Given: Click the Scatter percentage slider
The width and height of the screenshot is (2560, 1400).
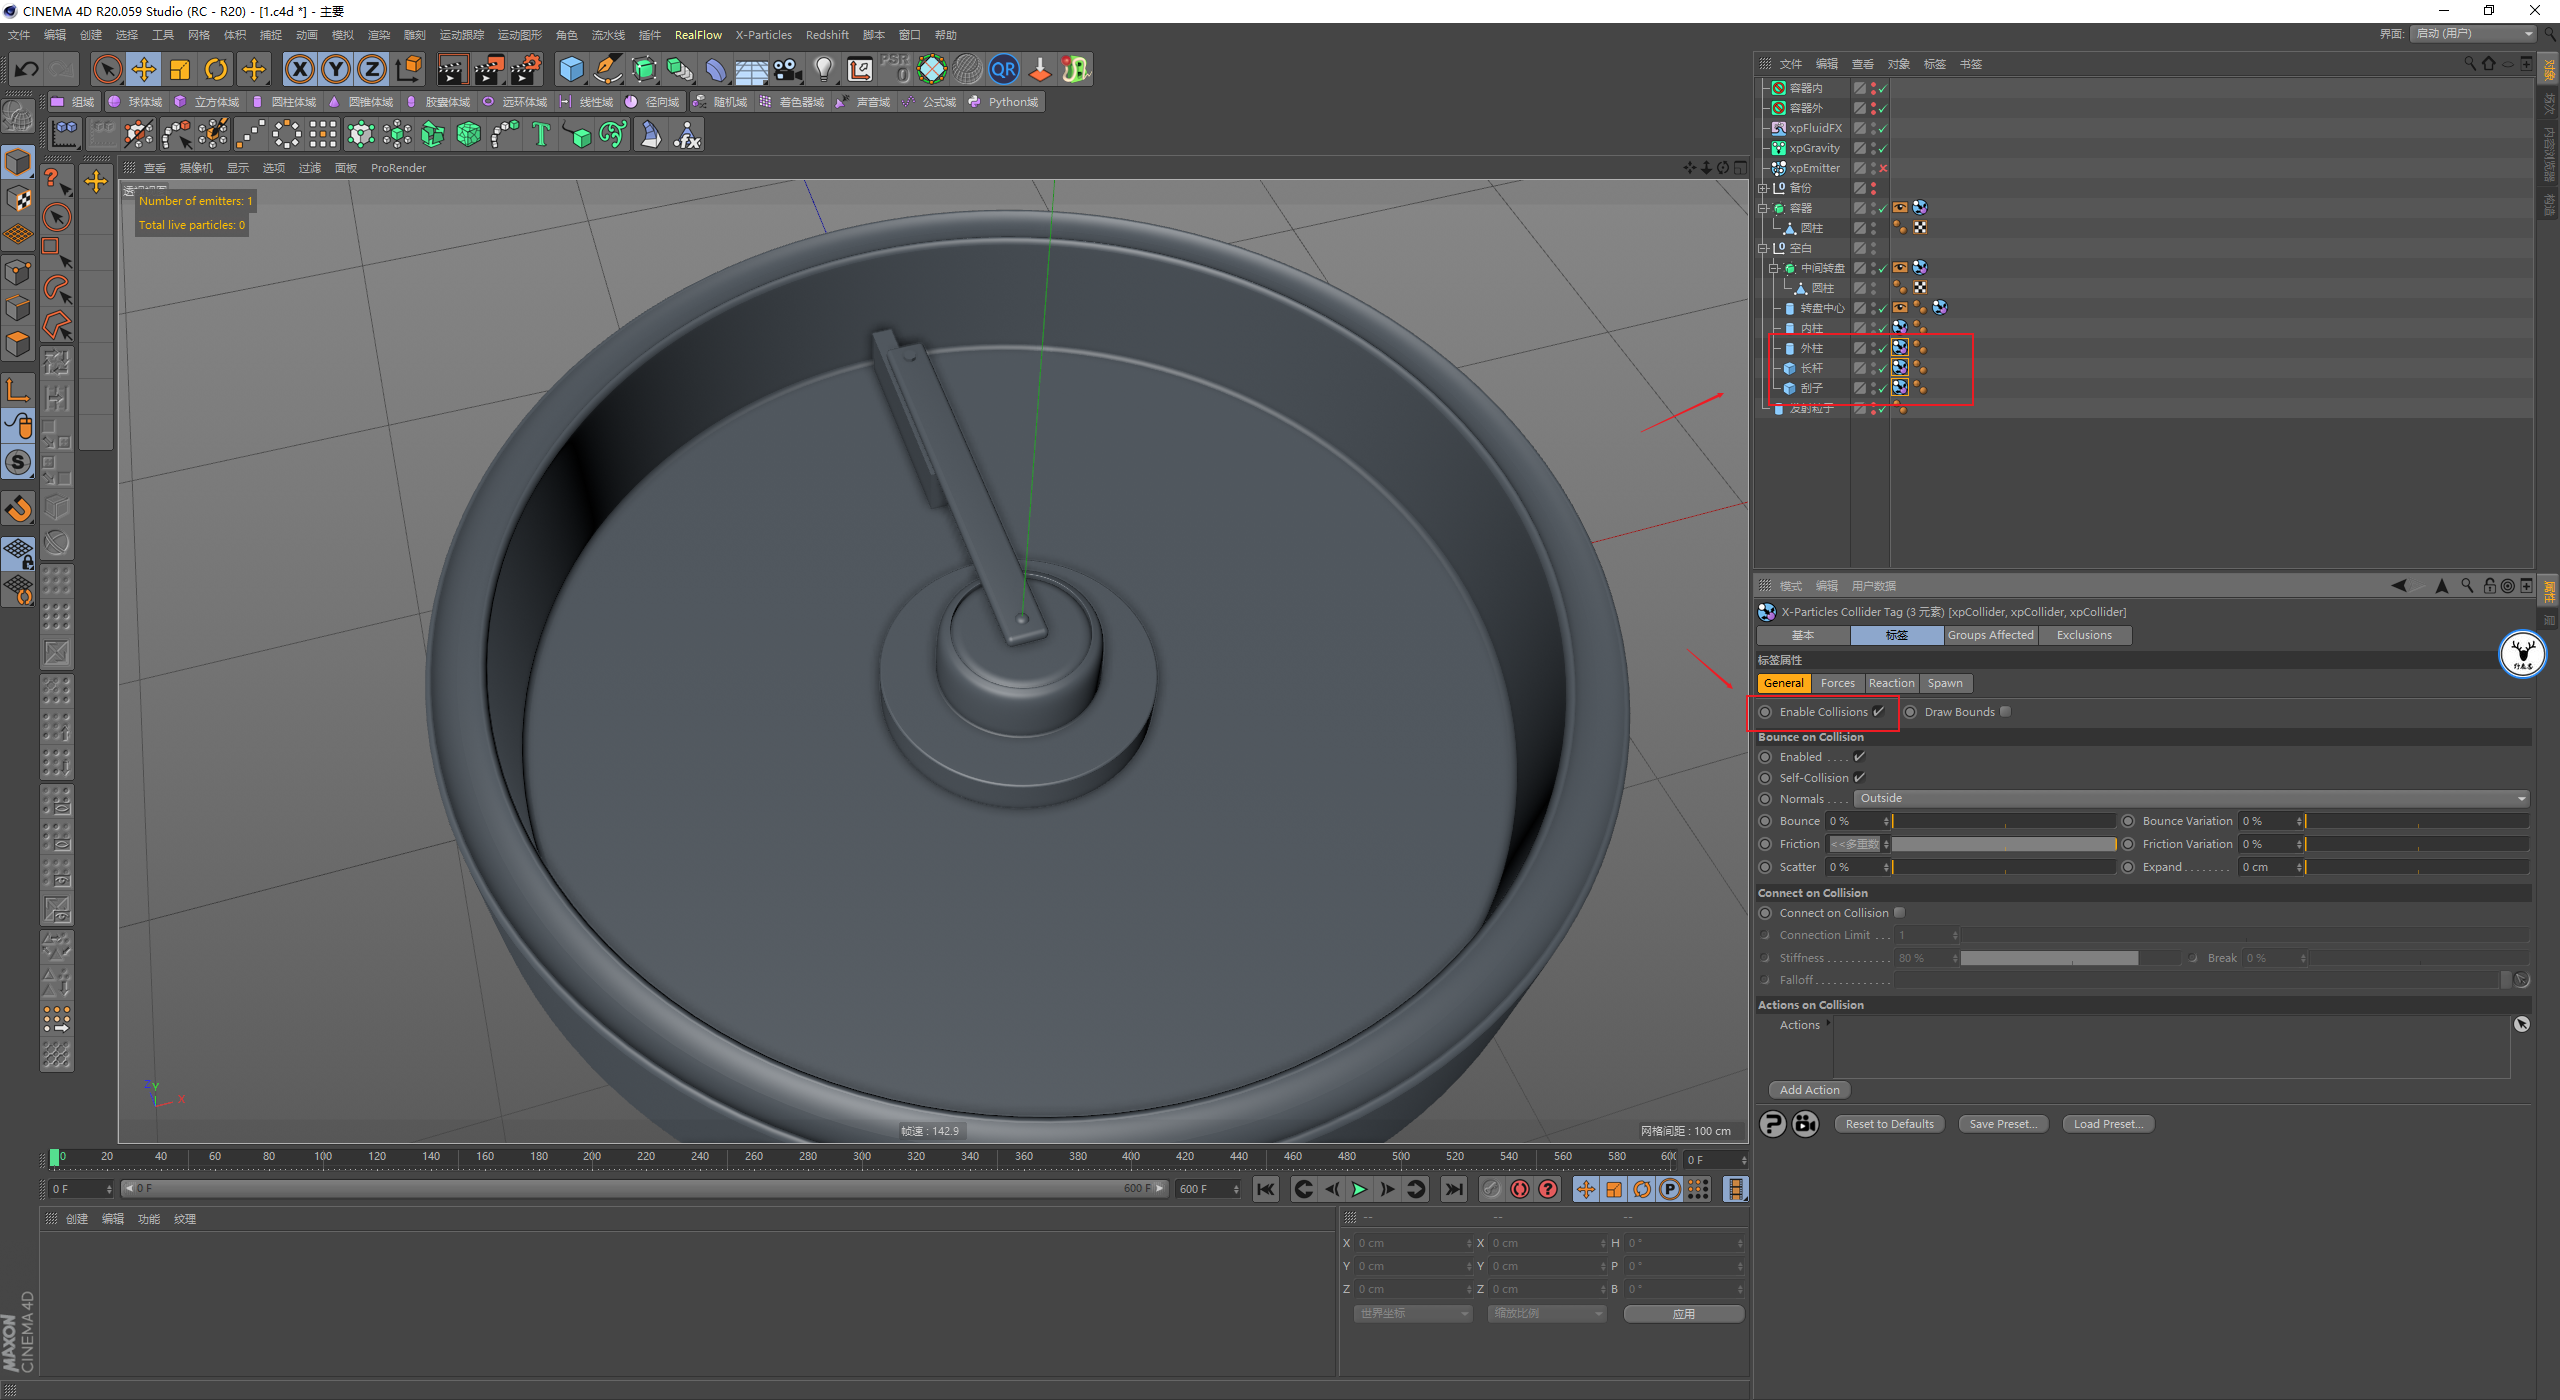Looking at the screenshot, I should pyautogui.click(x=2003, y=868).
